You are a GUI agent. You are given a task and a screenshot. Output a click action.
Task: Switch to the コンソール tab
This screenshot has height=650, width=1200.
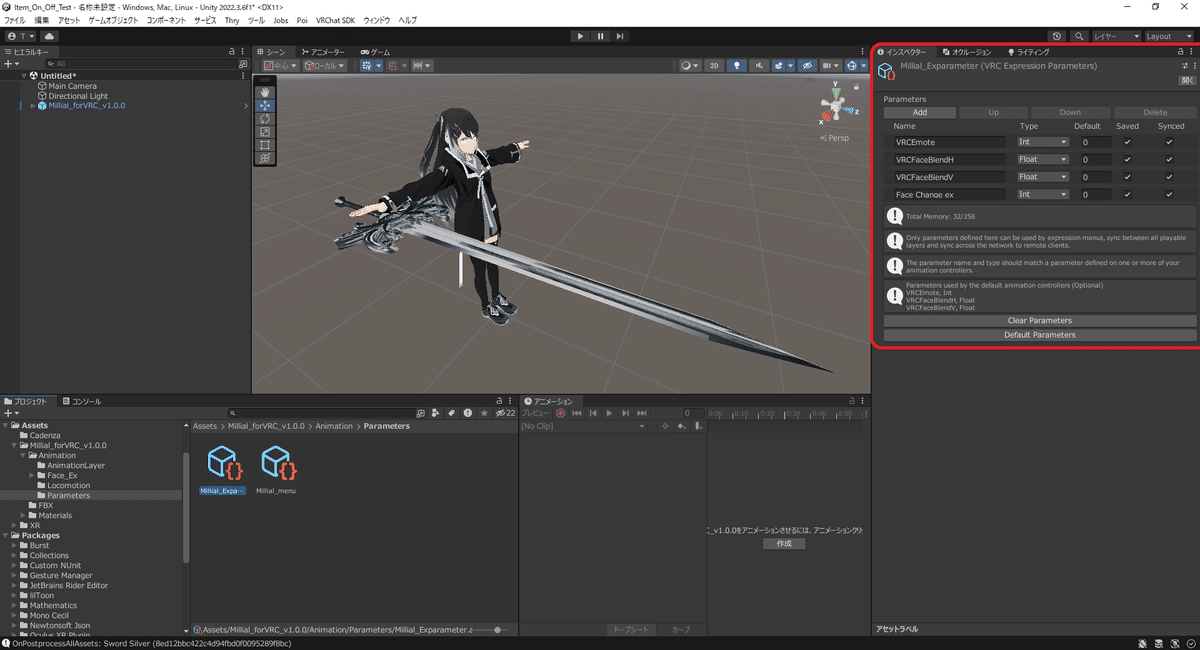coord(81,401)
